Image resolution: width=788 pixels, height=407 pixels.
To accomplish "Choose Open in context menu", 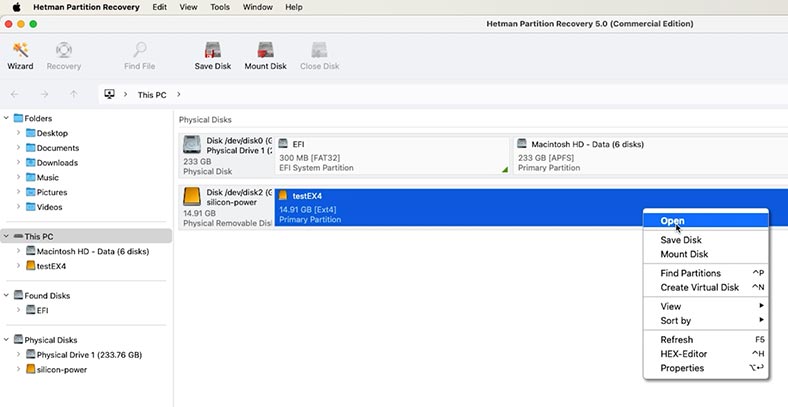I will coord(706,221).
